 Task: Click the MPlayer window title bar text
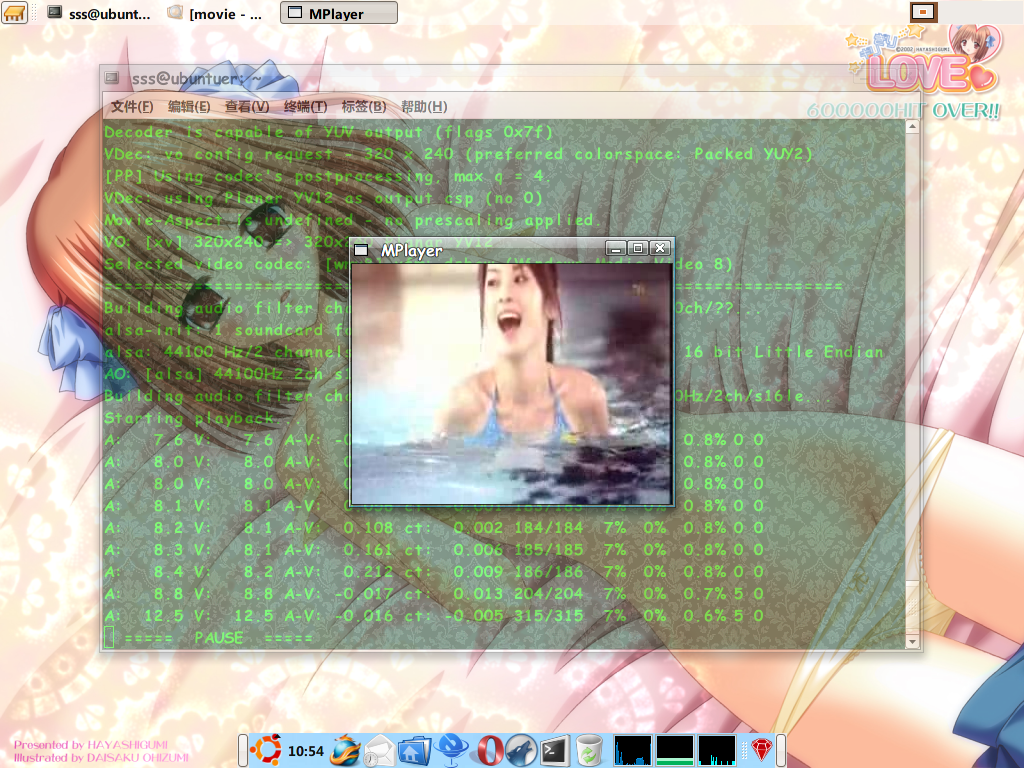click(x=411, y=250)
